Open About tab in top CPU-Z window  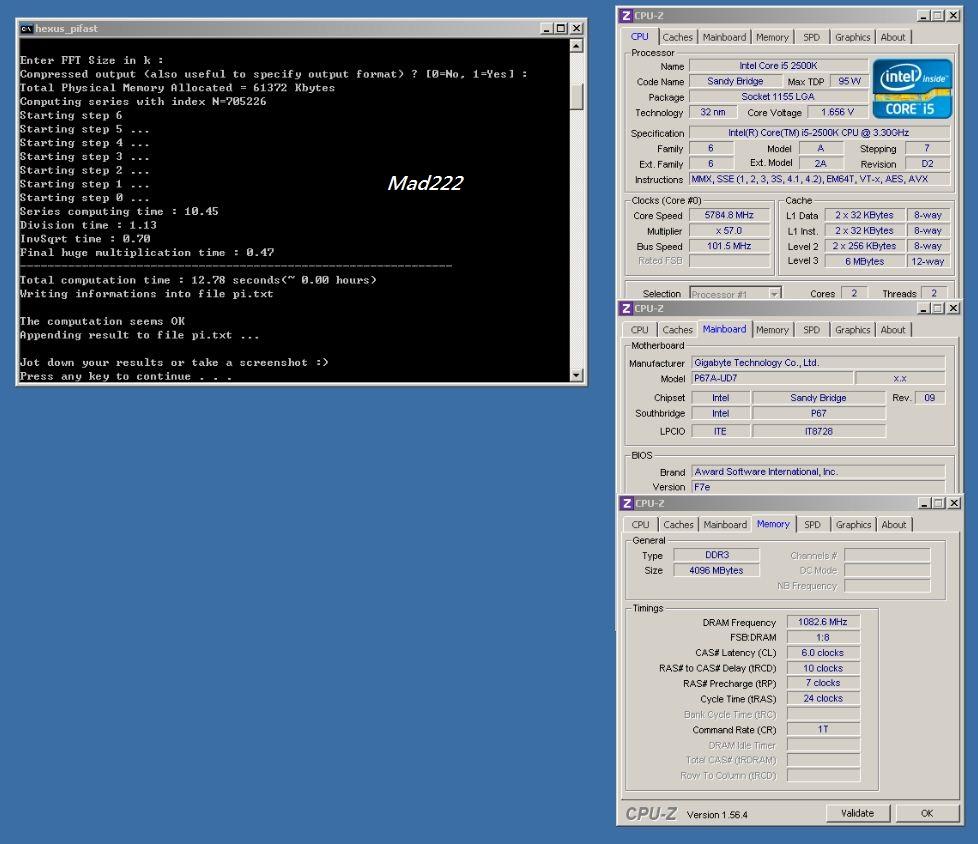(x=893, y=37)
